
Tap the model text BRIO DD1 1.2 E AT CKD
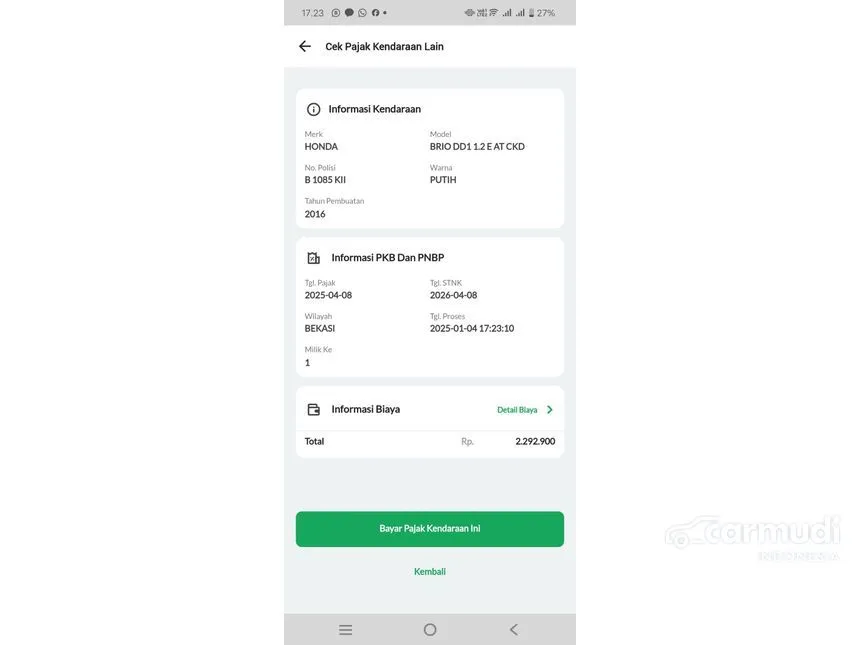tap(477, 146)
